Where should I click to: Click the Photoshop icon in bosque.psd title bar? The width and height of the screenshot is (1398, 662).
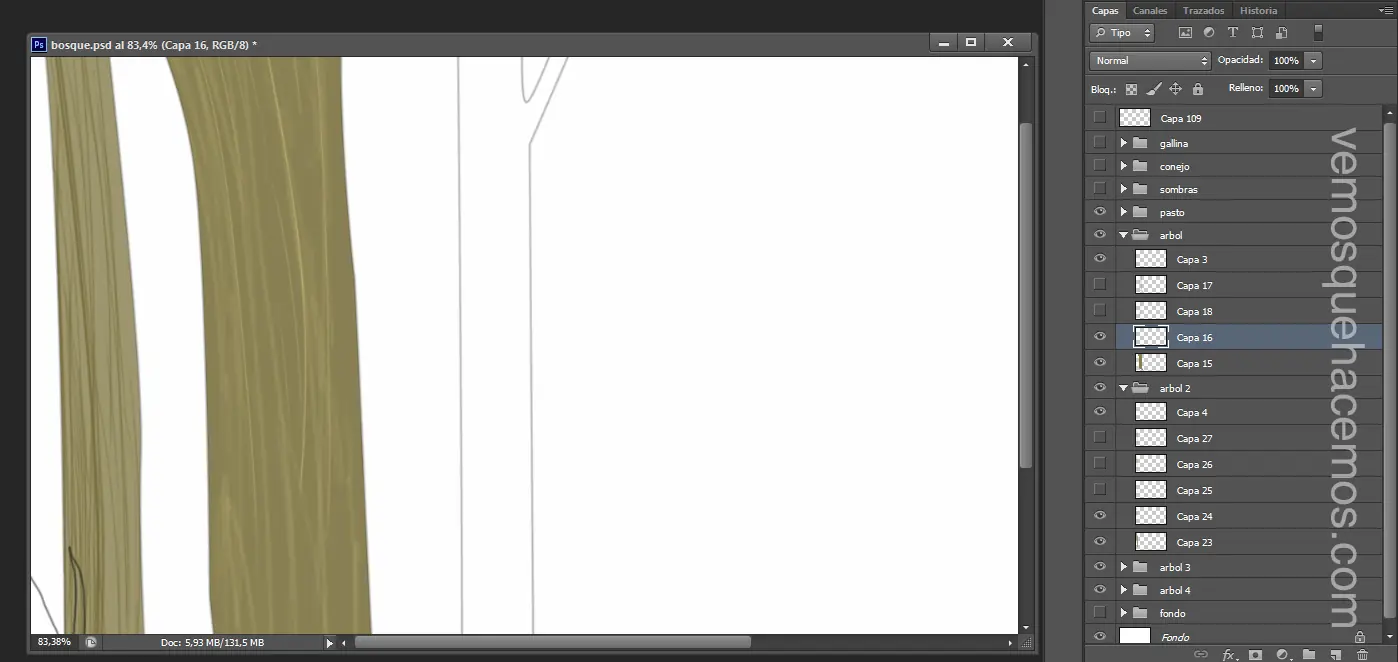39,44
